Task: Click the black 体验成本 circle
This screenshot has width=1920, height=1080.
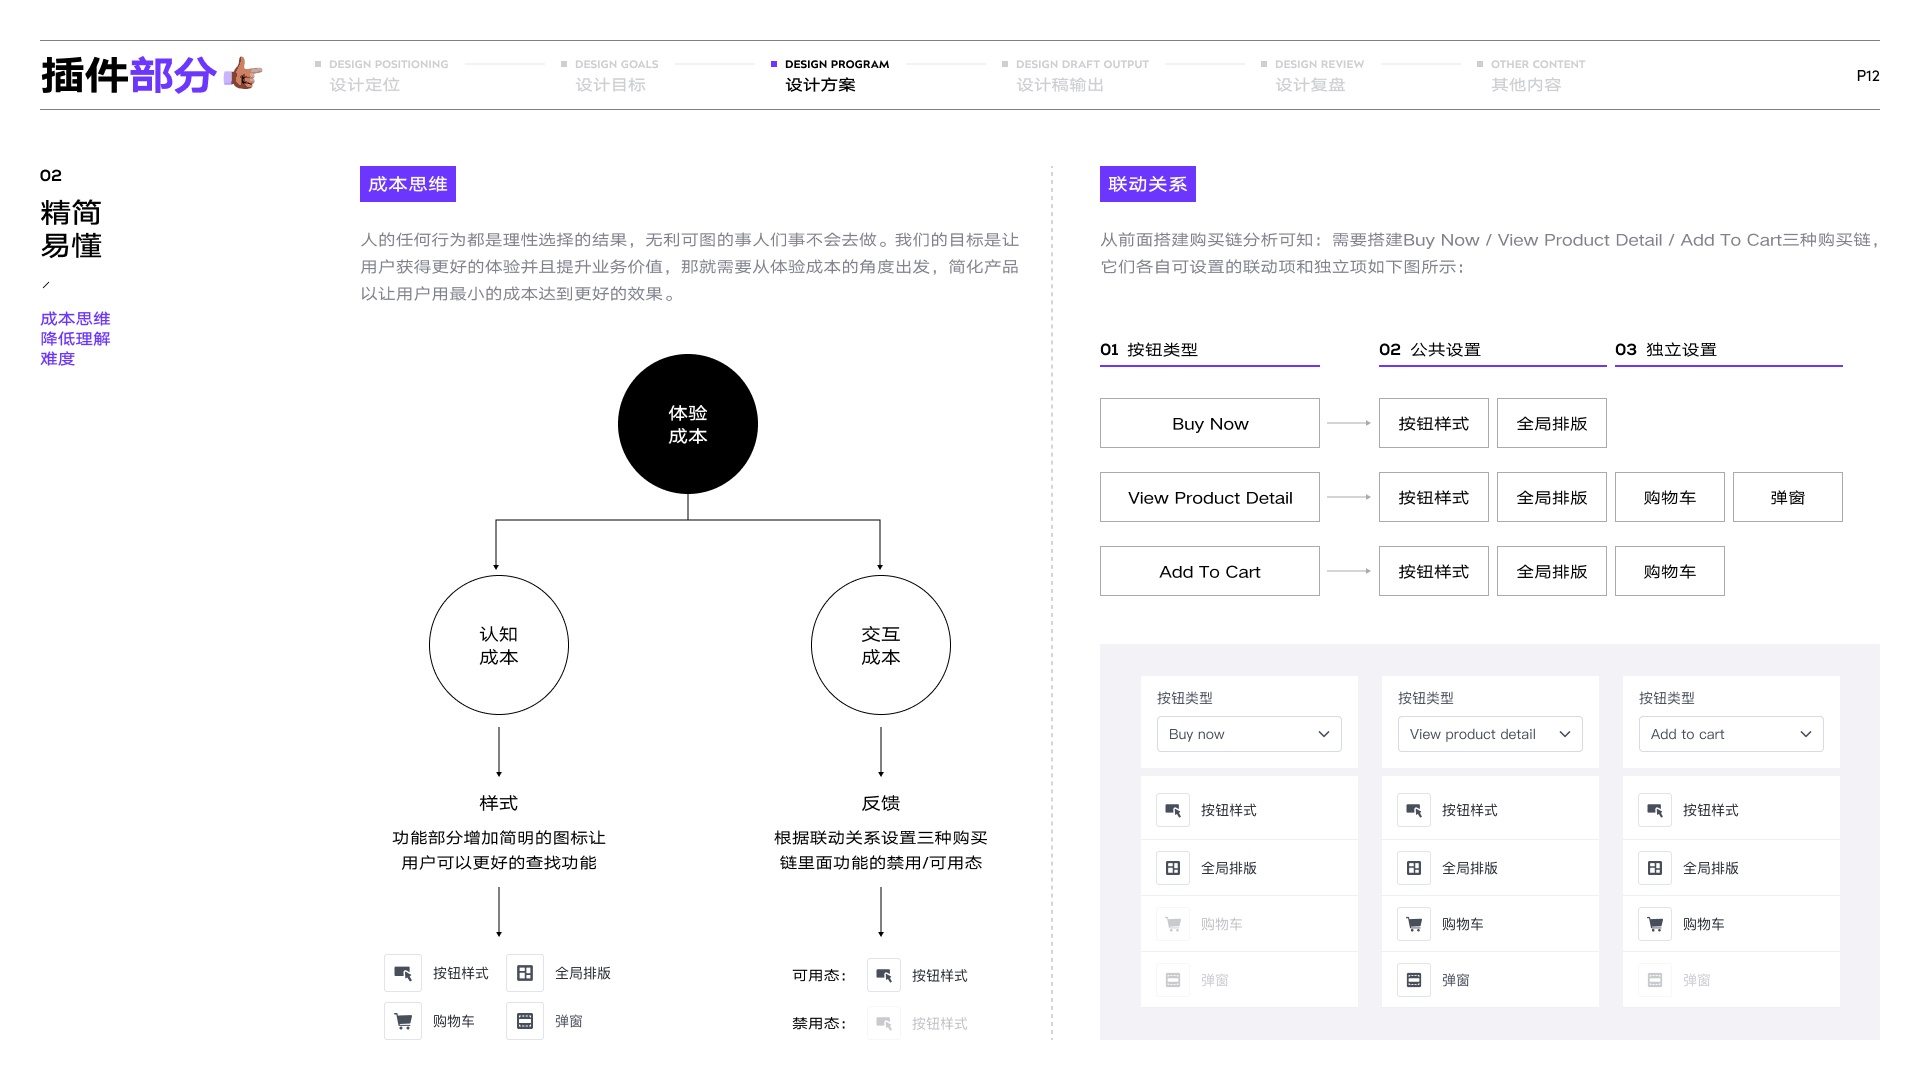Action: click(x=688, y=424)
